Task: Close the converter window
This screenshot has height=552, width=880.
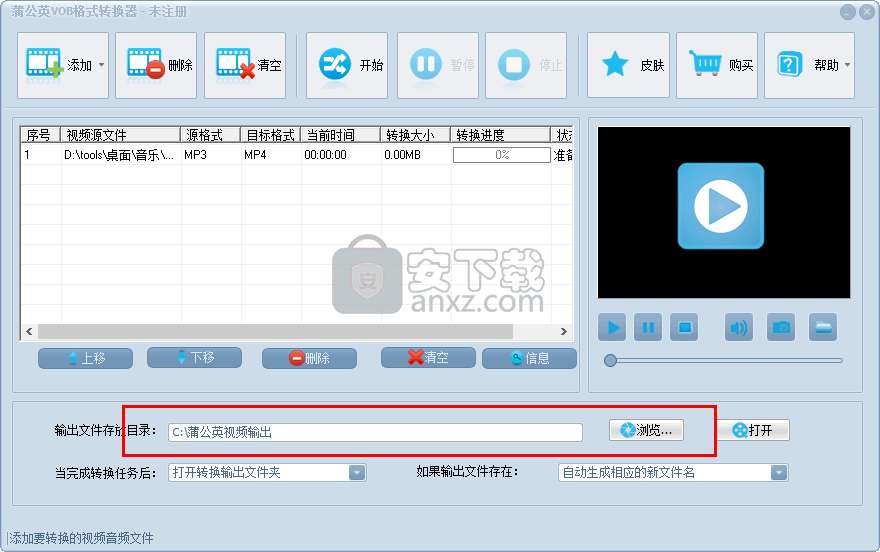Action: [x=867, y=12]
